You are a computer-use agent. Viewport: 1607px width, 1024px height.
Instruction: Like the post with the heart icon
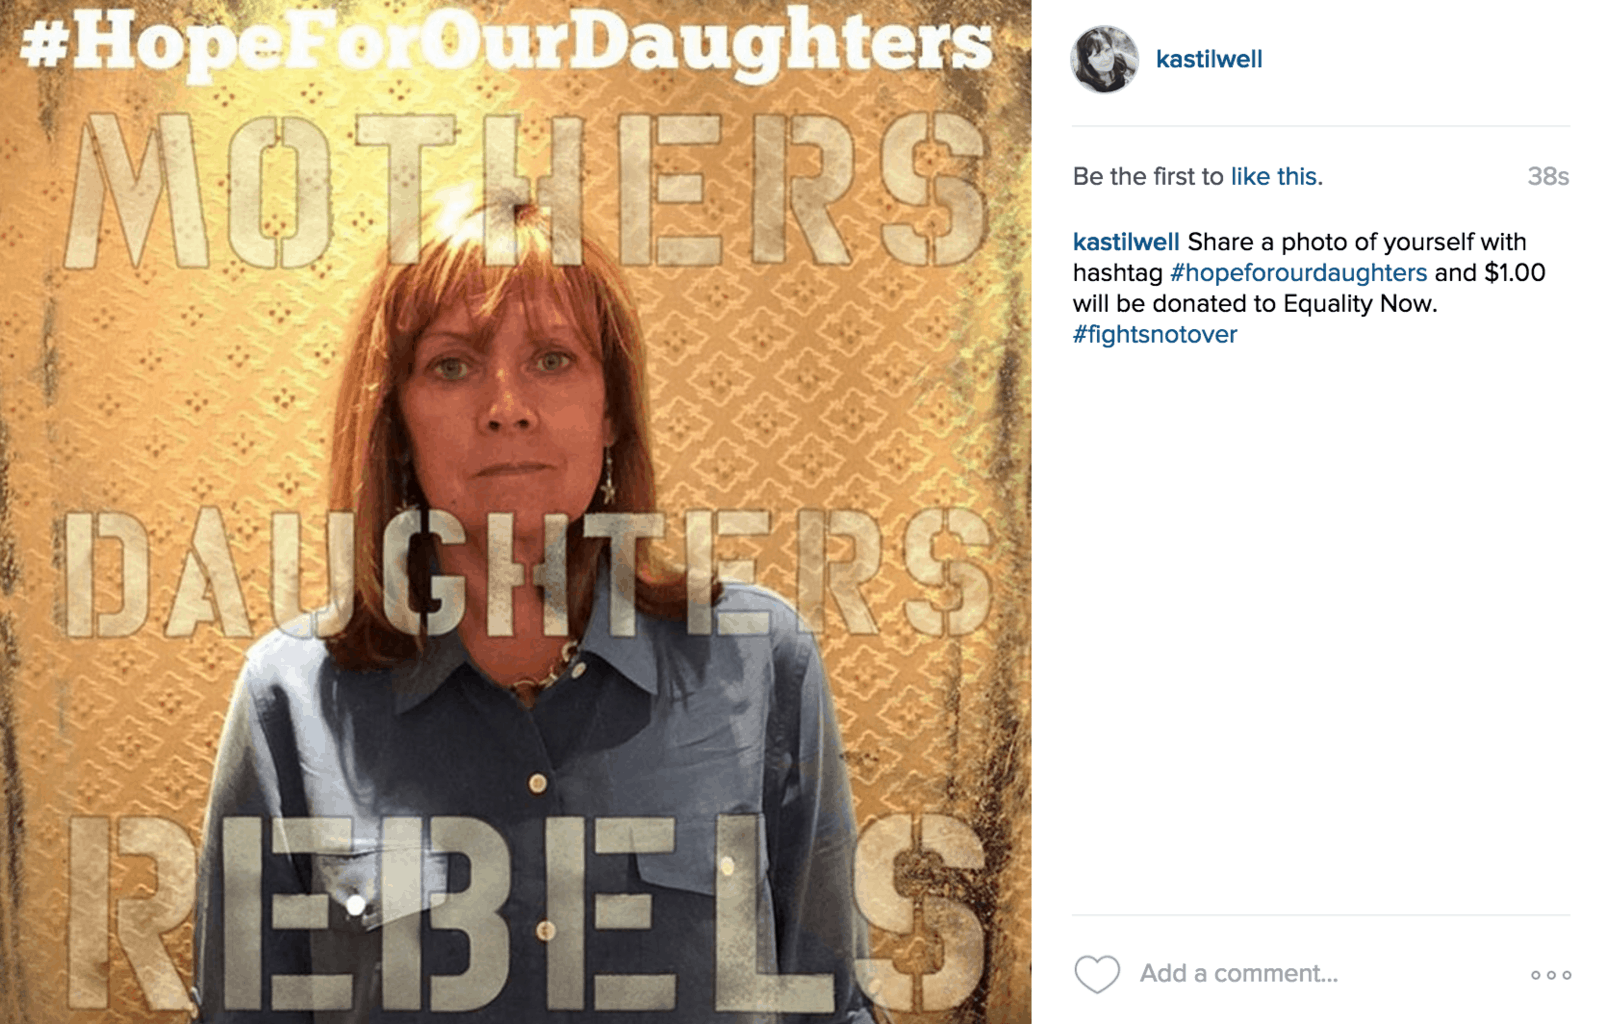click(x=1097, y=974)
